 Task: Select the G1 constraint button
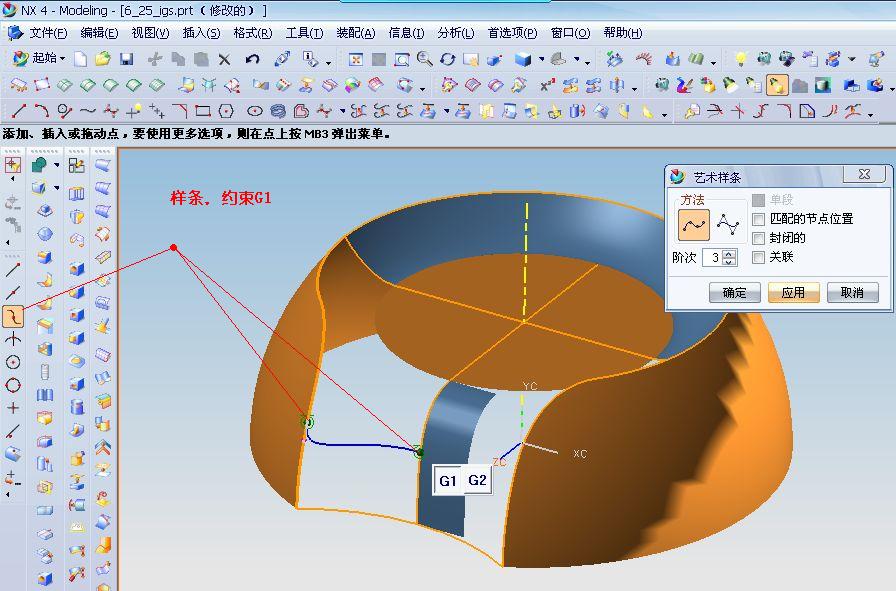pos(448,481)
